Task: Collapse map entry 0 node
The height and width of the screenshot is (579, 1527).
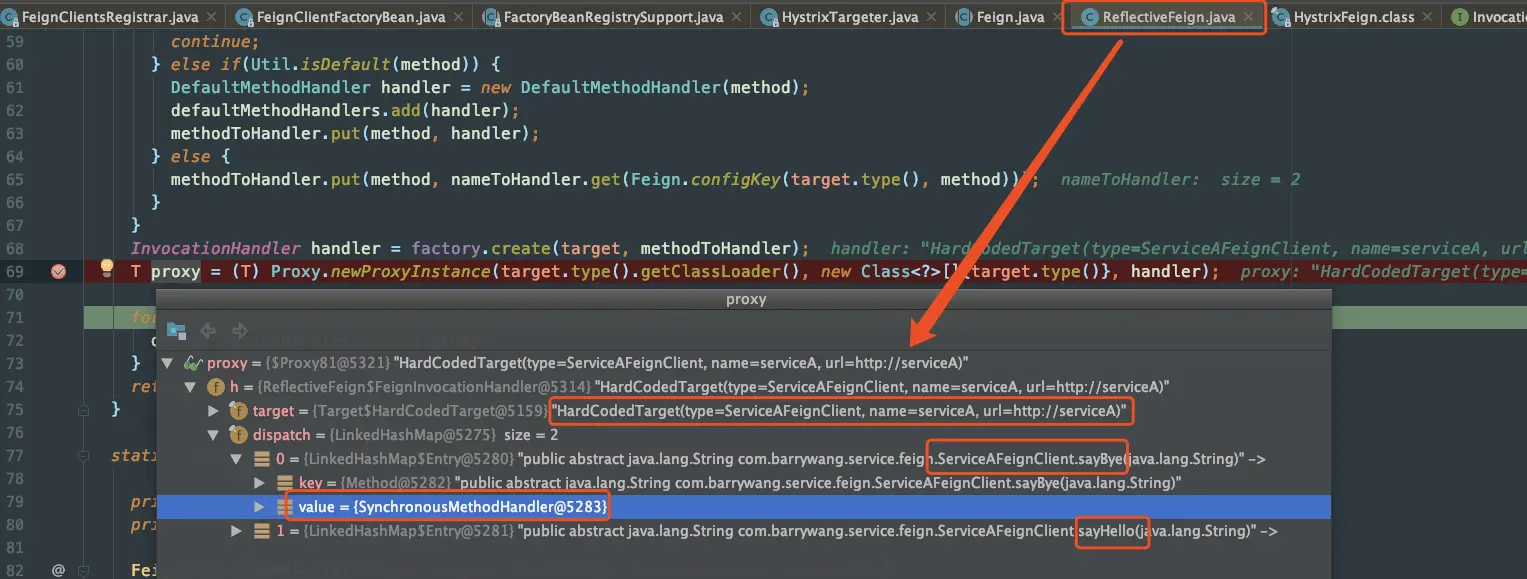Action: 235,459
